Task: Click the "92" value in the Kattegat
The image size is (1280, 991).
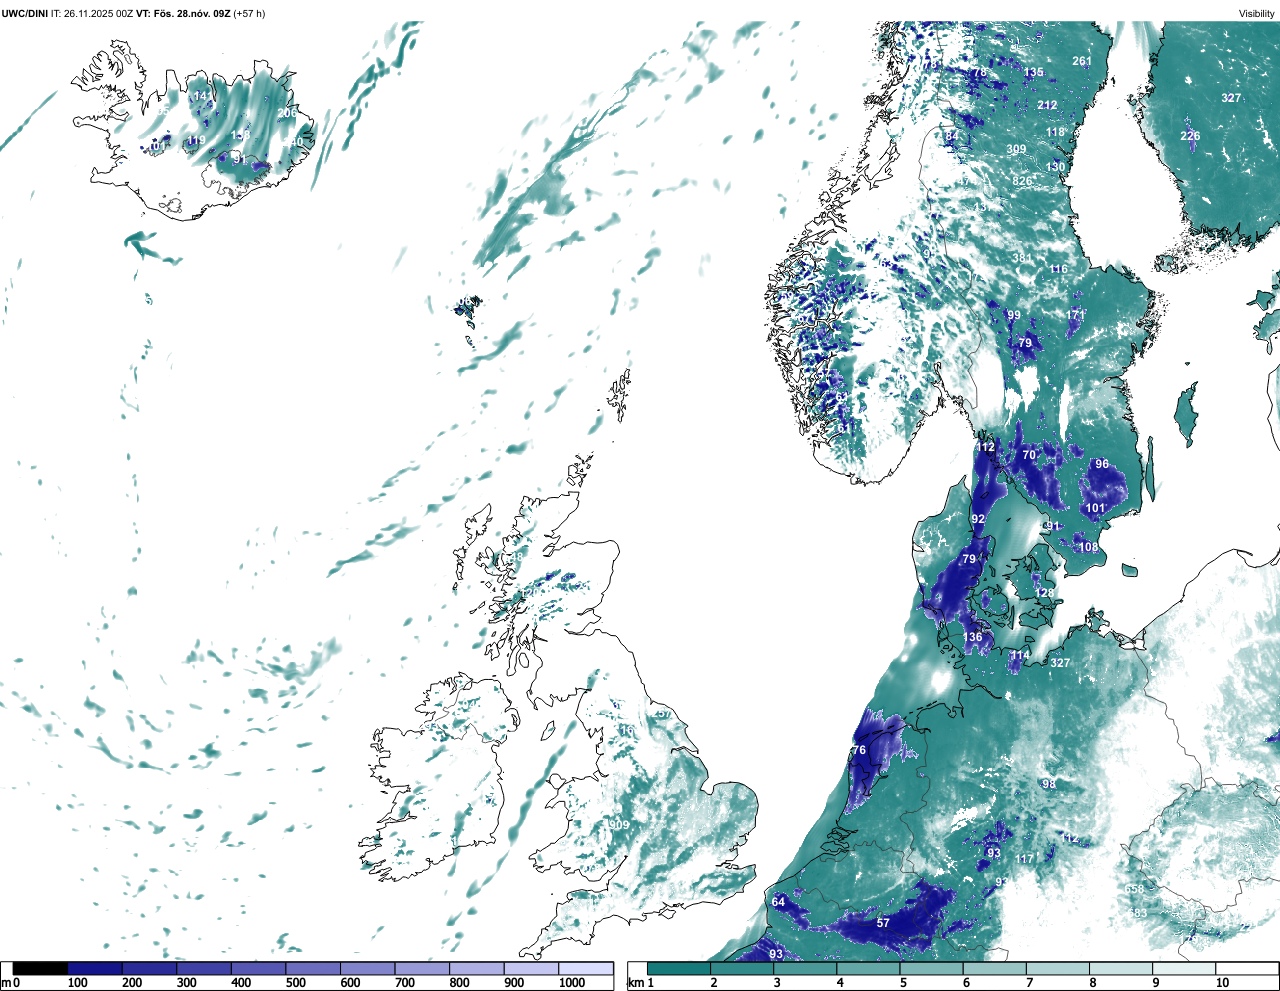Action: [978, 519]
